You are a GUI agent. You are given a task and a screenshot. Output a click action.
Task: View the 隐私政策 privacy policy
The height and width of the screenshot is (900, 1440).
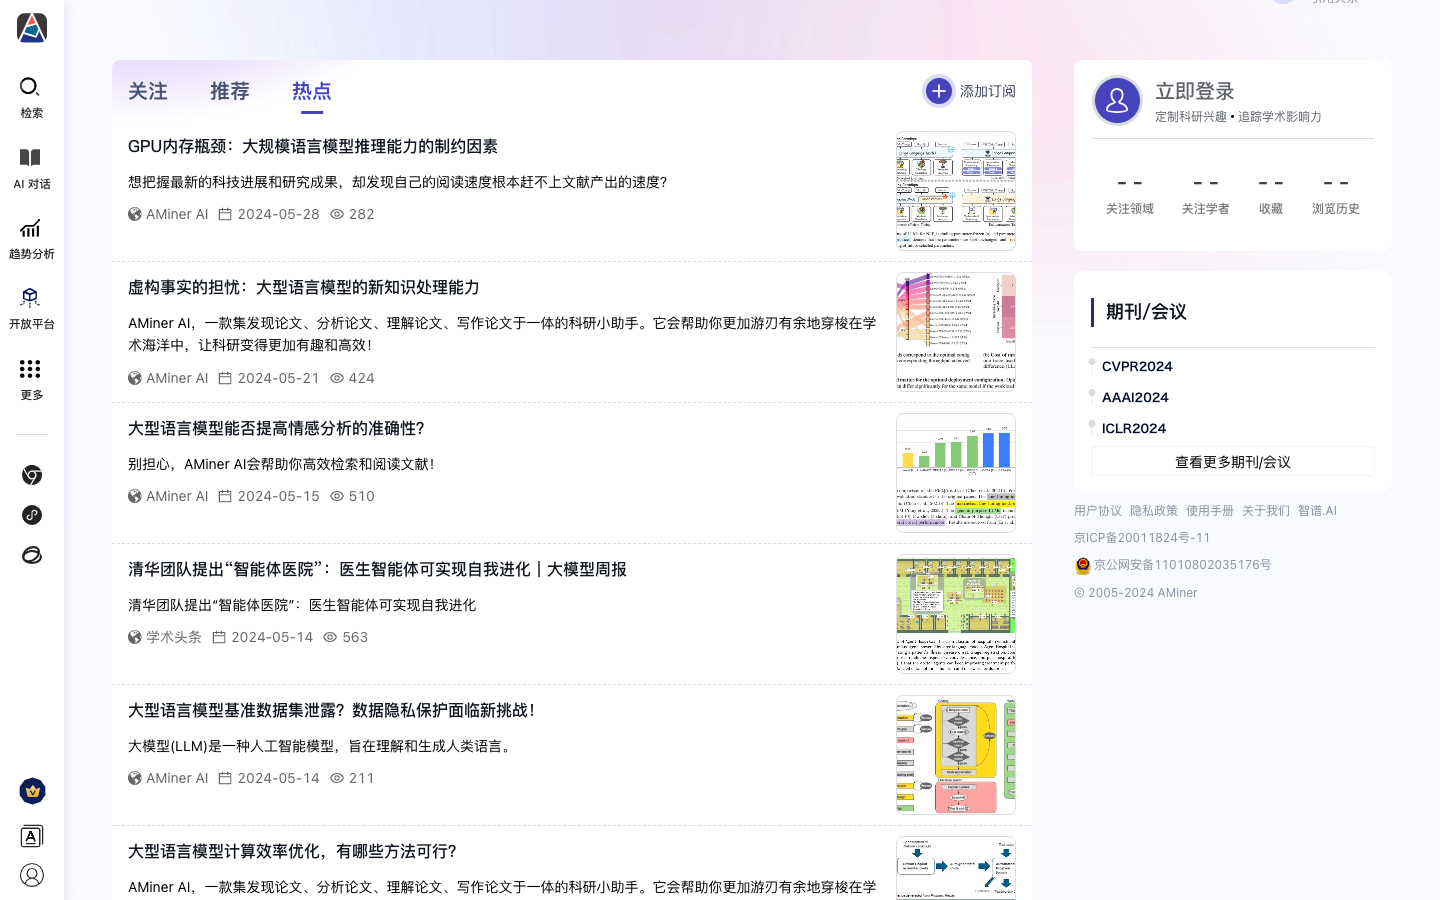pos(1153,510)
